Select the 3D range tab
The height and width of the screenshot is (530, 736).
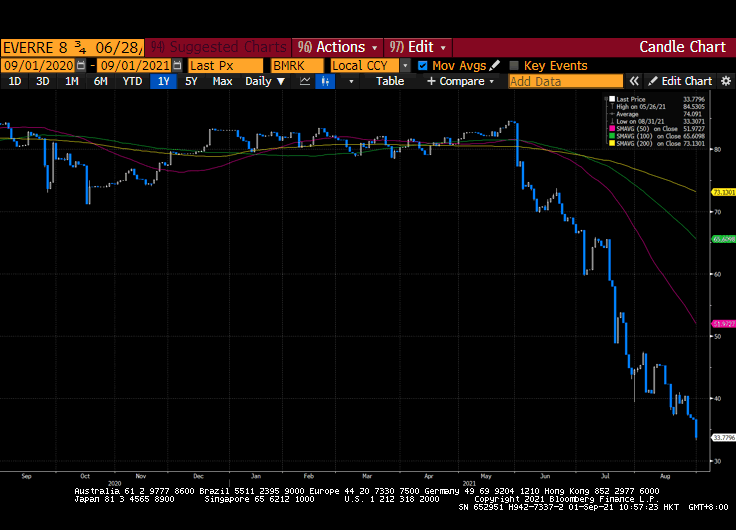coord(43,81)
